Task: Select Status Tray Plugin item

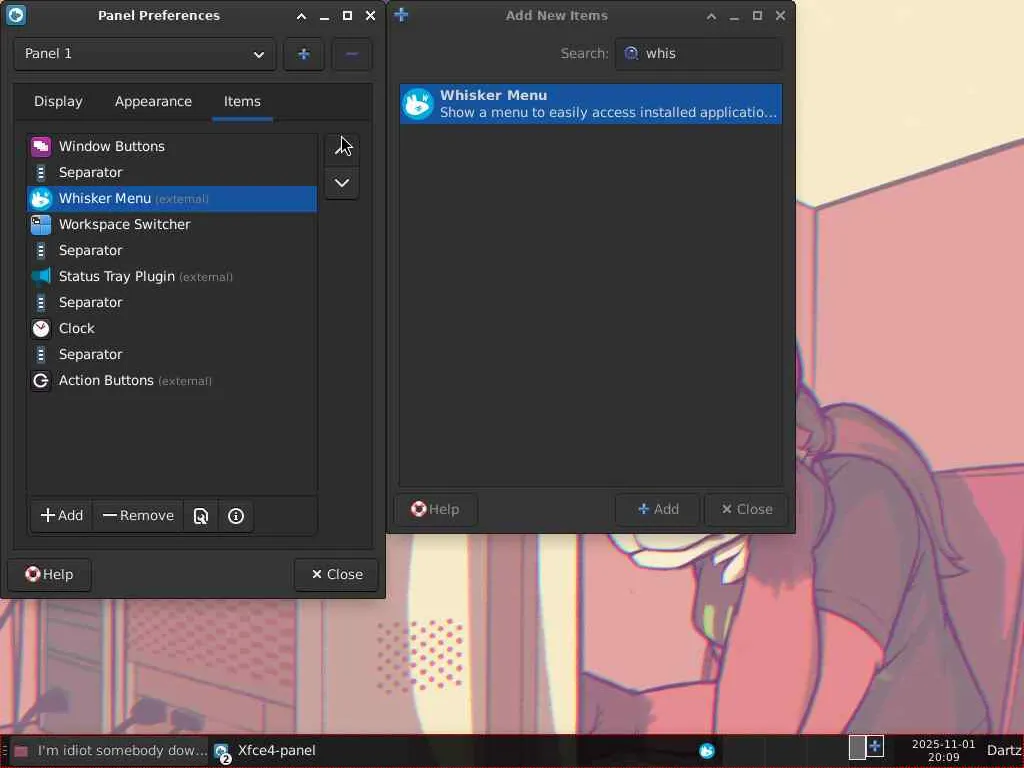Action: [172, 277]
